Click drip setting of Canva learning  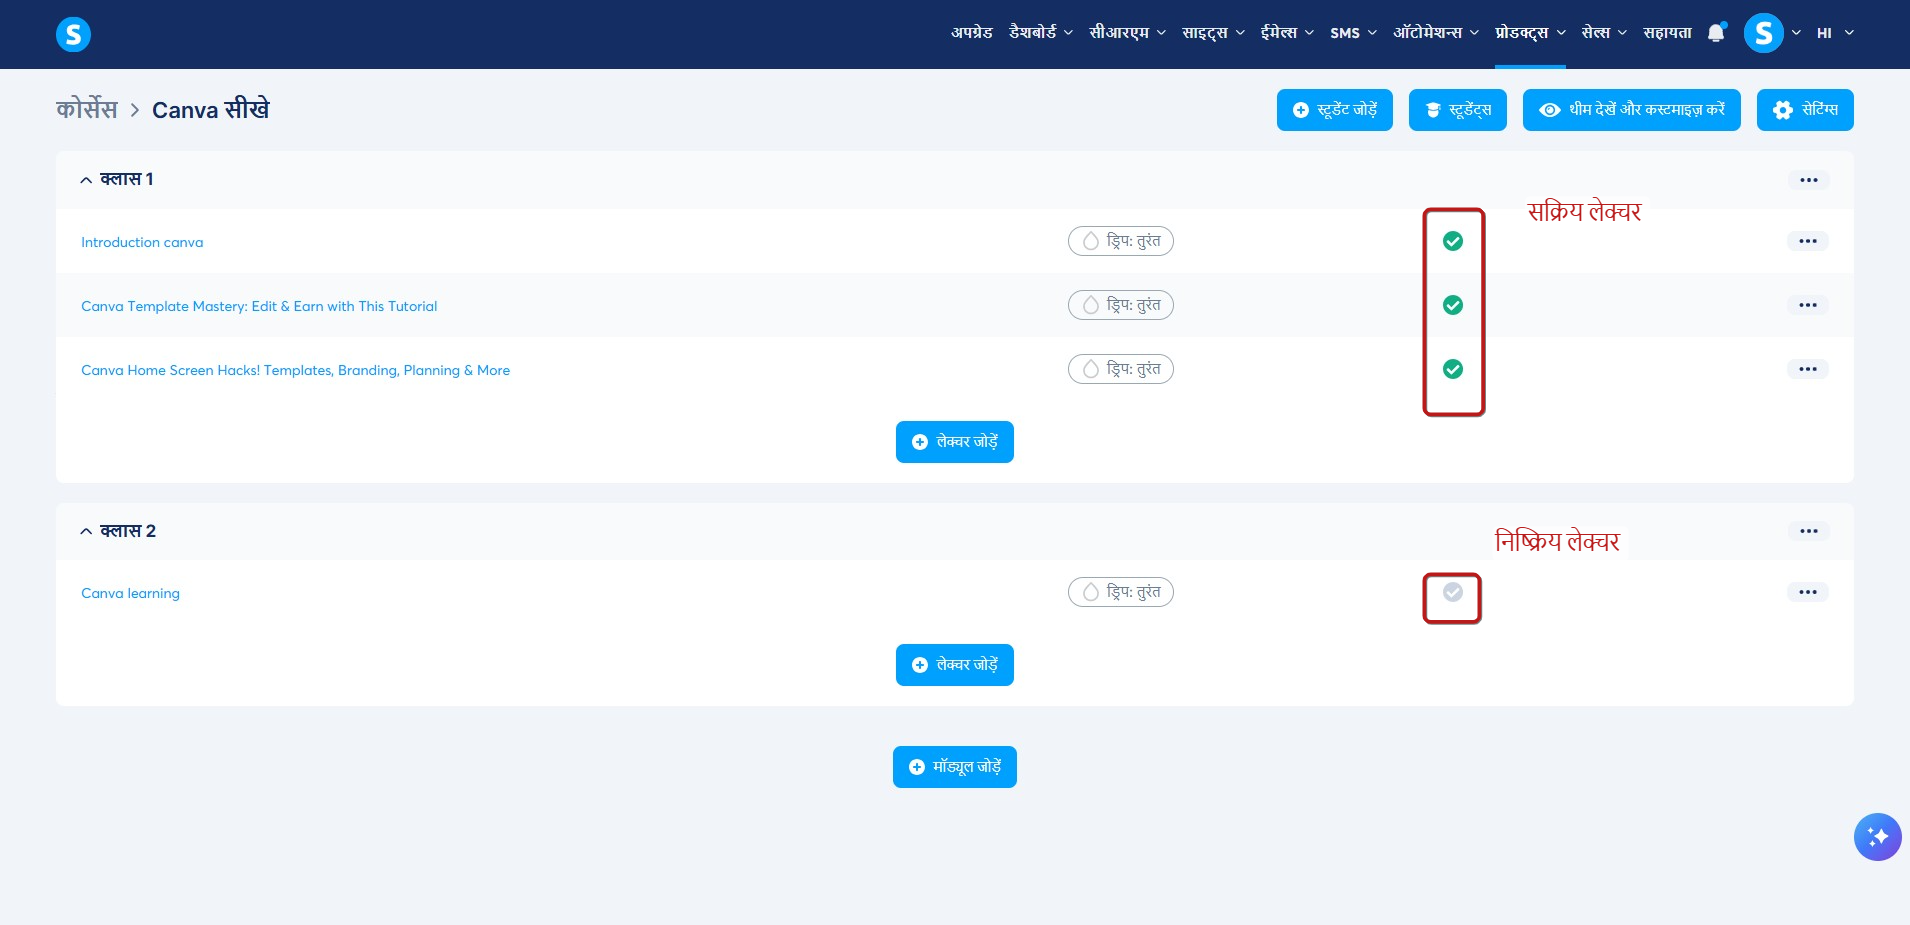(1120, 592)
